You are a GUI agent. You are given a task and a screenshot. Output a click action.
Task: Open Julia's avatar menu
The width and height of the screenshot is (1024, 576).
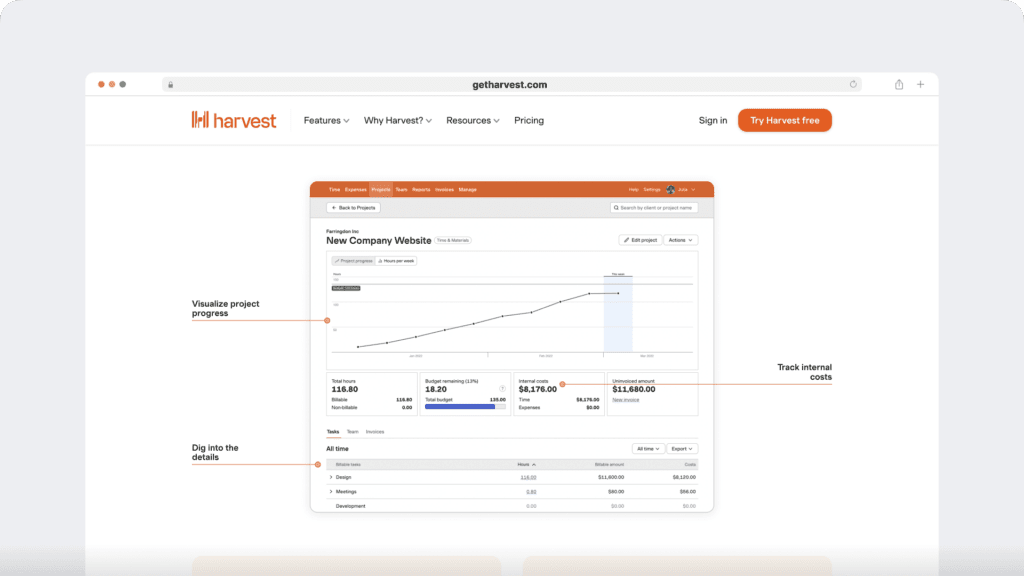point(670,189)
